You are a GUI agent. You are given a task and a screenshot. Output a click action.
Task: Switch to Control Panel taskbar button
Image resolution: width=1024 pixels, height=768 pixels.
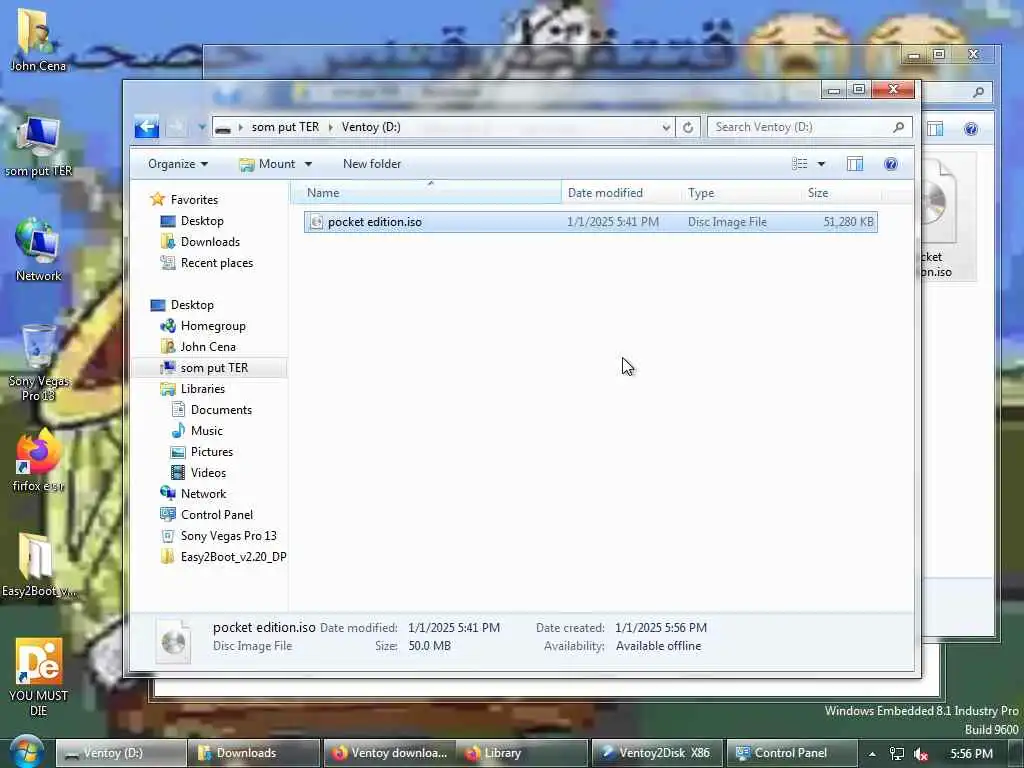791,753
